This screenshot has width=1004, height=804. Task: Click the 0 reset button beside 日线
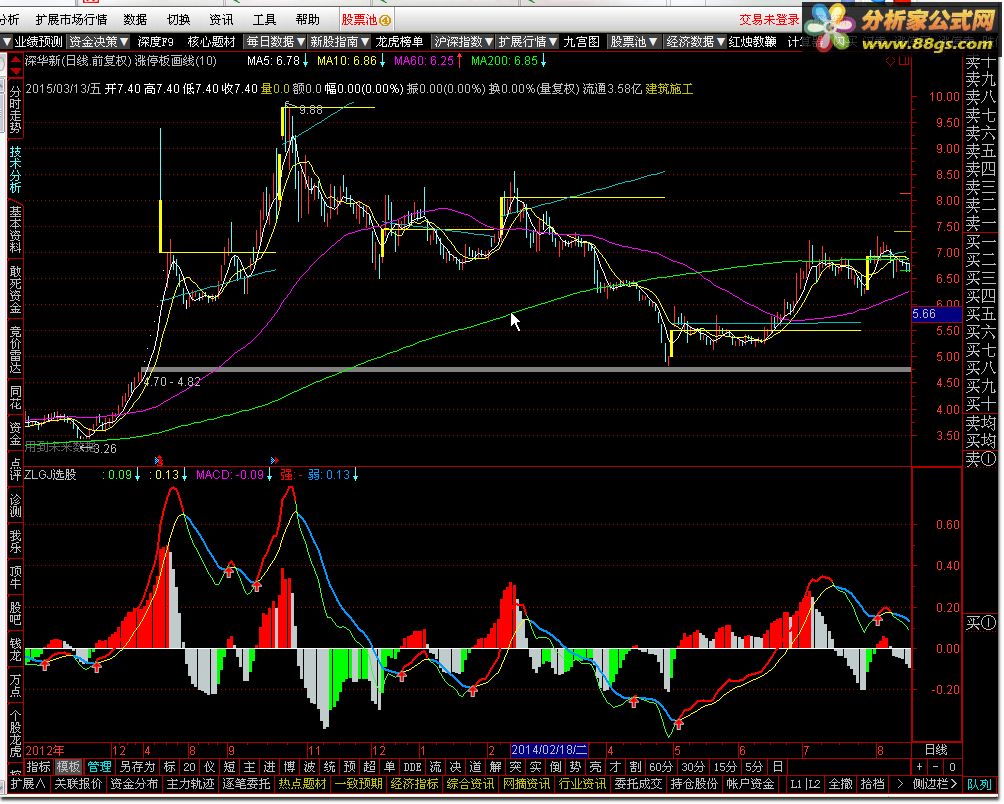952,767
